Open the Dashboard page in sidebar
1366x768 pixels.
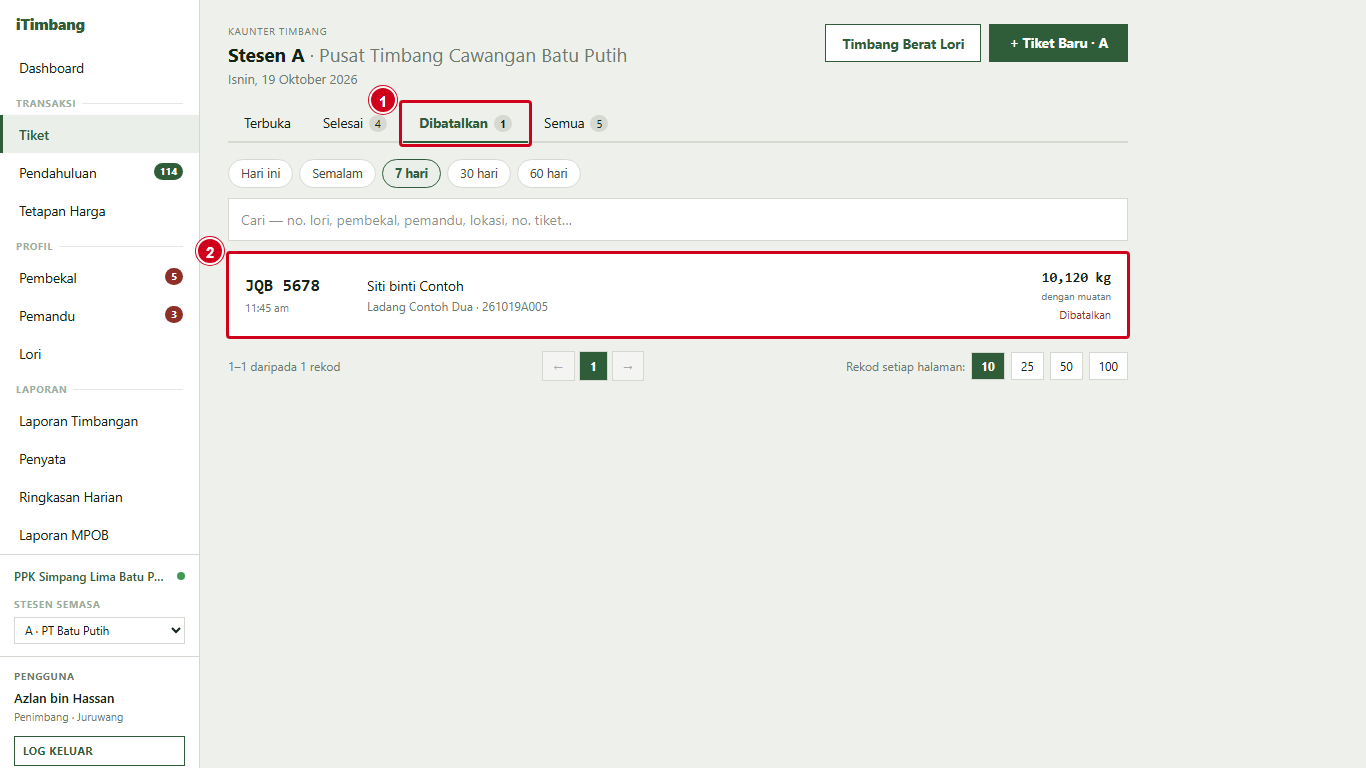[100, 68]
